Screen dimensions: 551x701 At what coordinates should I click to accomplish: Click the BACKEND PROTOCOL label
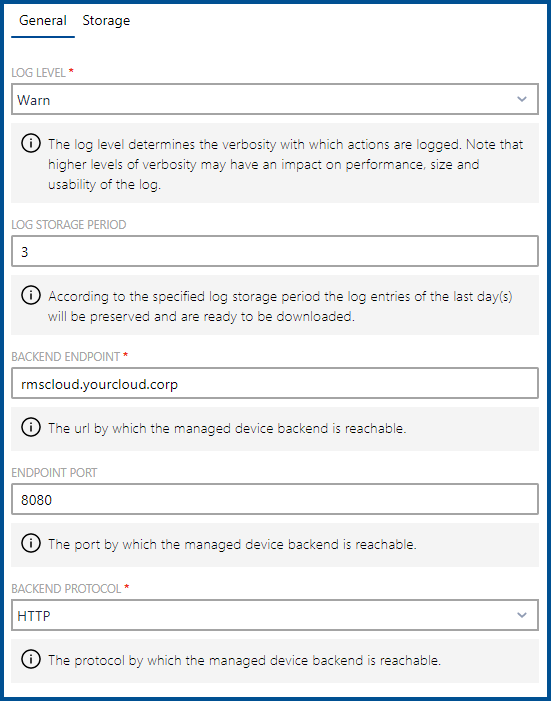coord(66,588)
